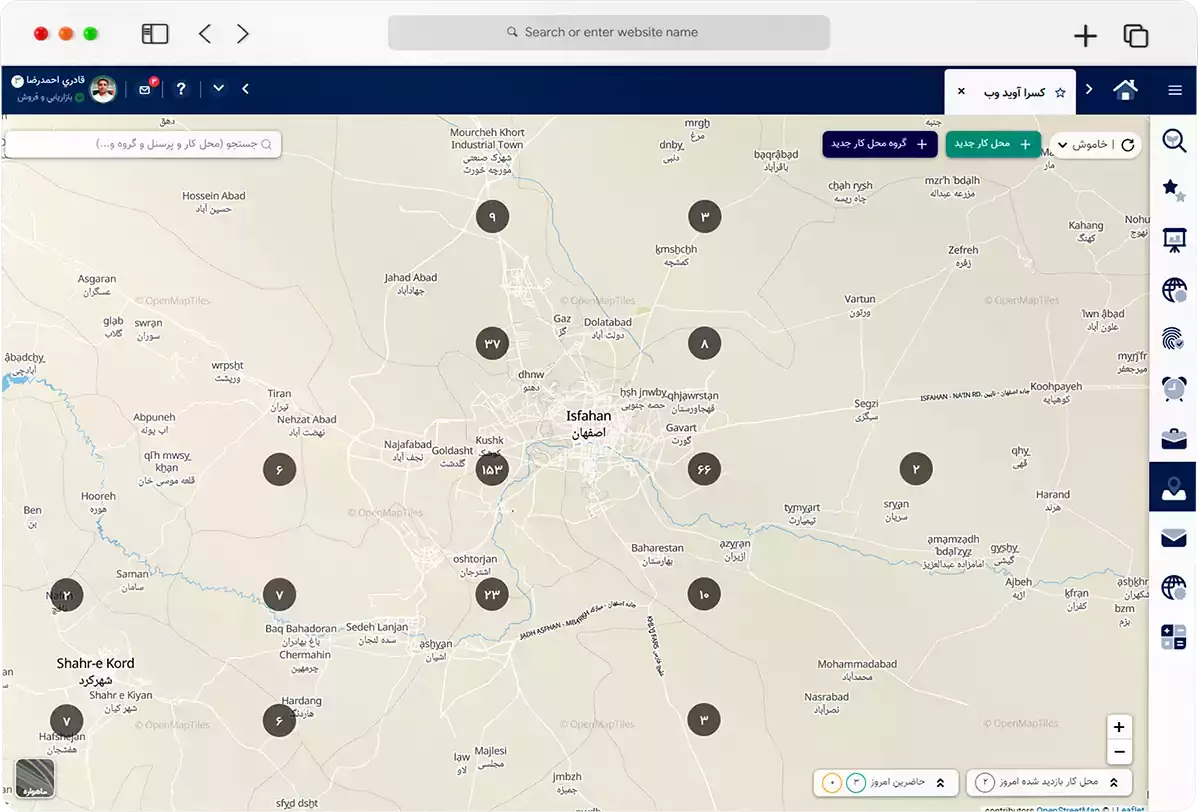Click the گروه محل کار جدید button

coord(880,144)
